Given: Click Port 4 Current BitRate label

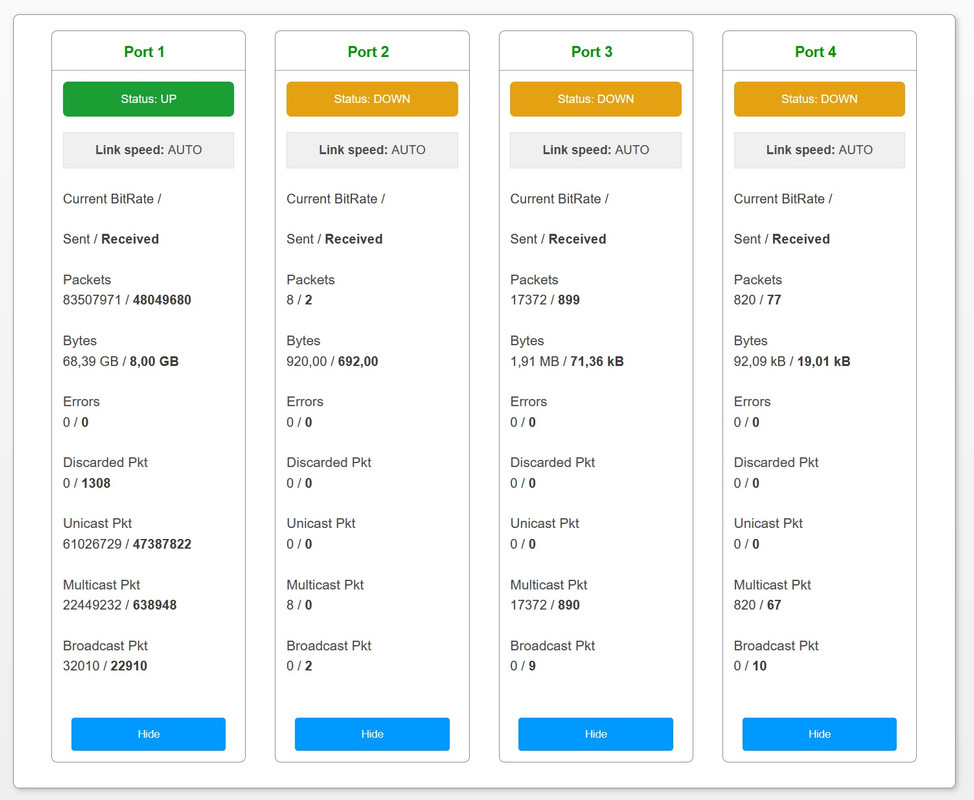Looking at the screenshot, I should coord(783,199).
